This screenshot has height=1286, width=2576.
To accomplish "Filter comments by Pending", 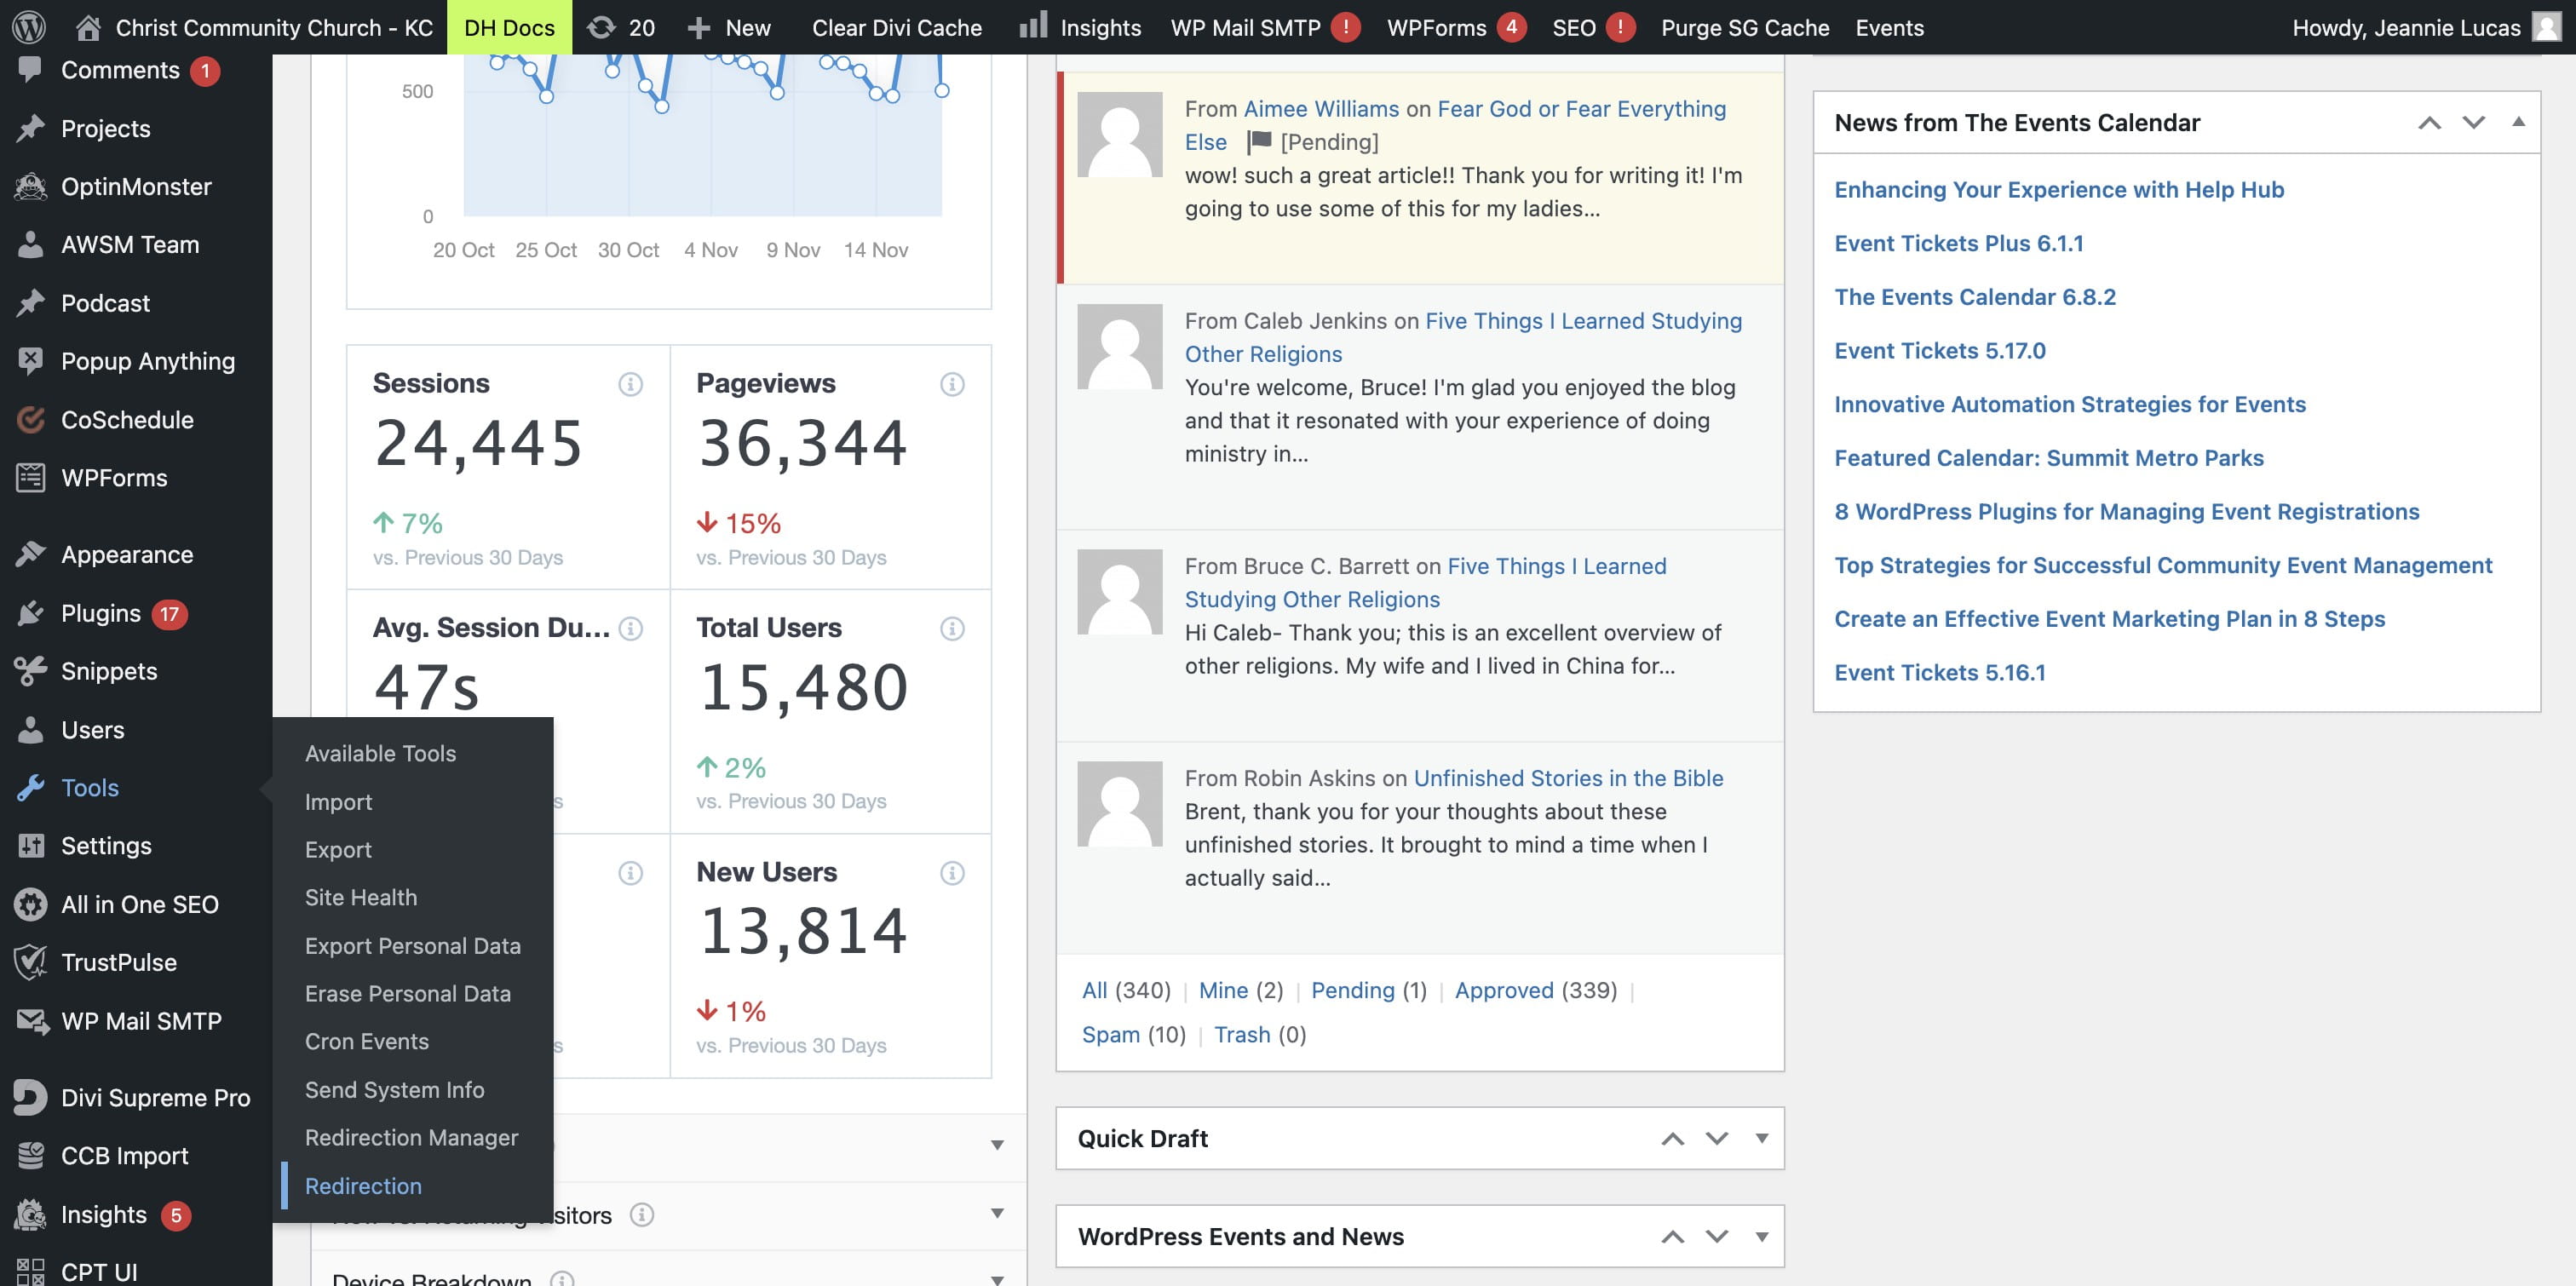I will coord(1352,990).
